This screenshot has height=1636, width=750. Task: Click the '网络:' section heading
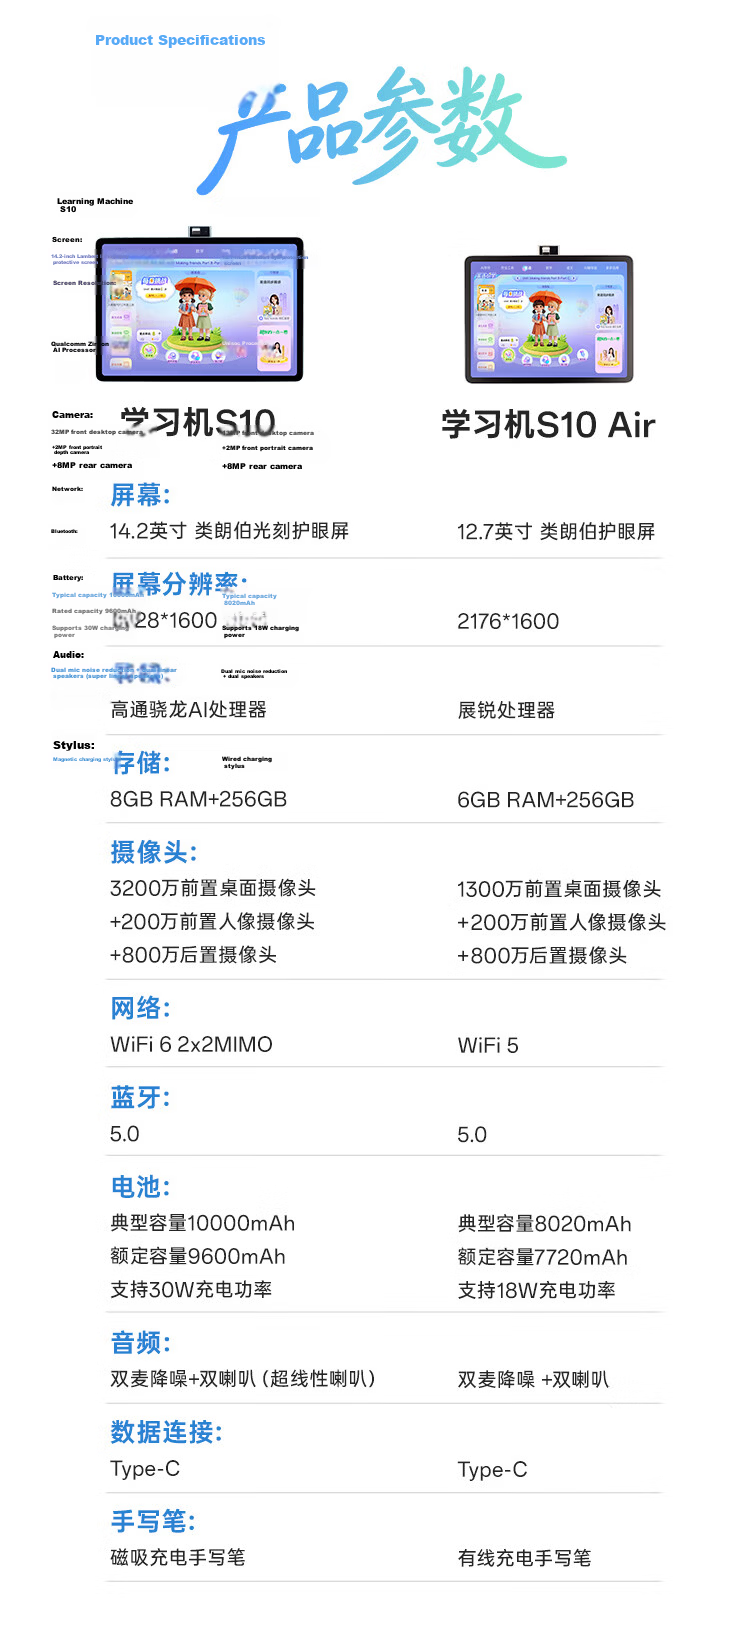pyautogui.click(x=140, y=1008)
